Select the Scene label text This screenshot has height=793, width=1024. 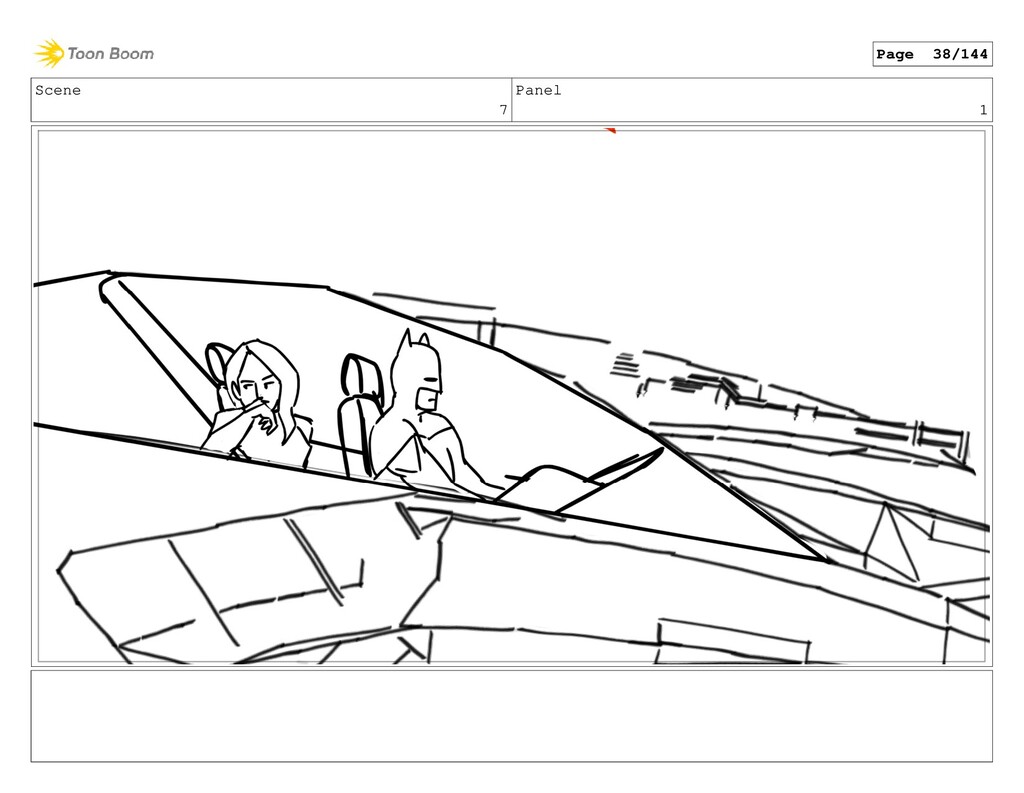pos(58,90)
